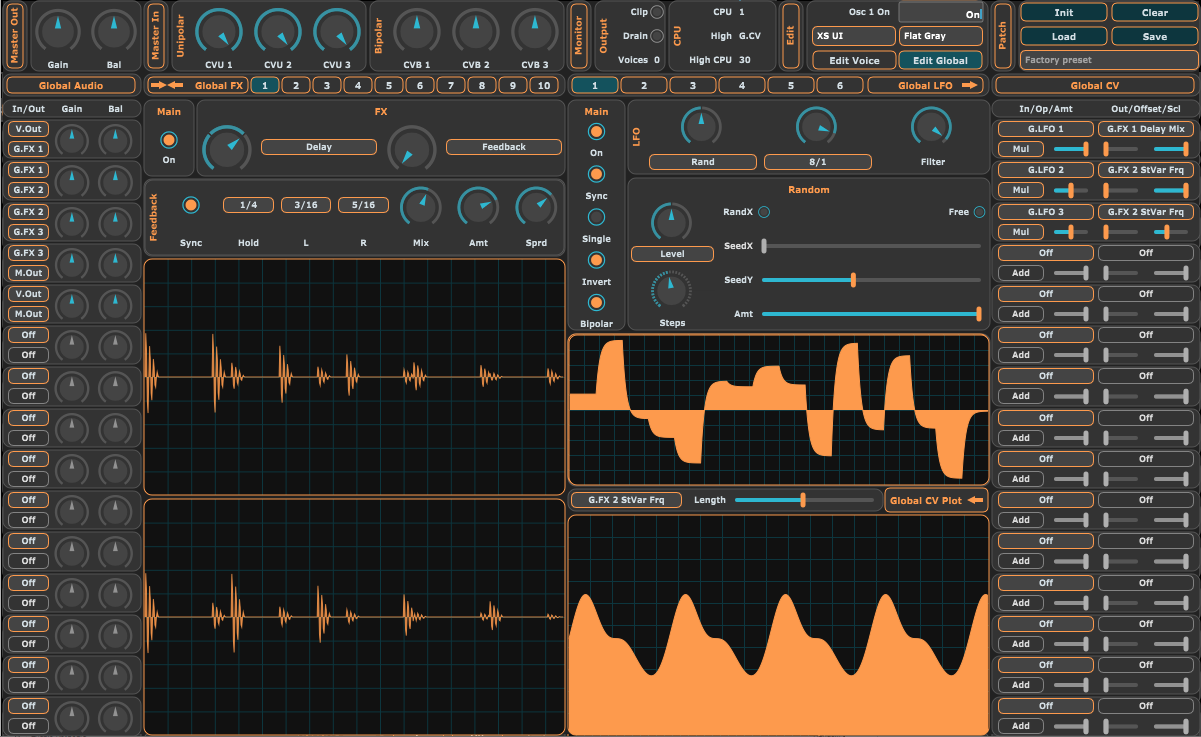Click the SeedX slider

(x=871, y=246)
